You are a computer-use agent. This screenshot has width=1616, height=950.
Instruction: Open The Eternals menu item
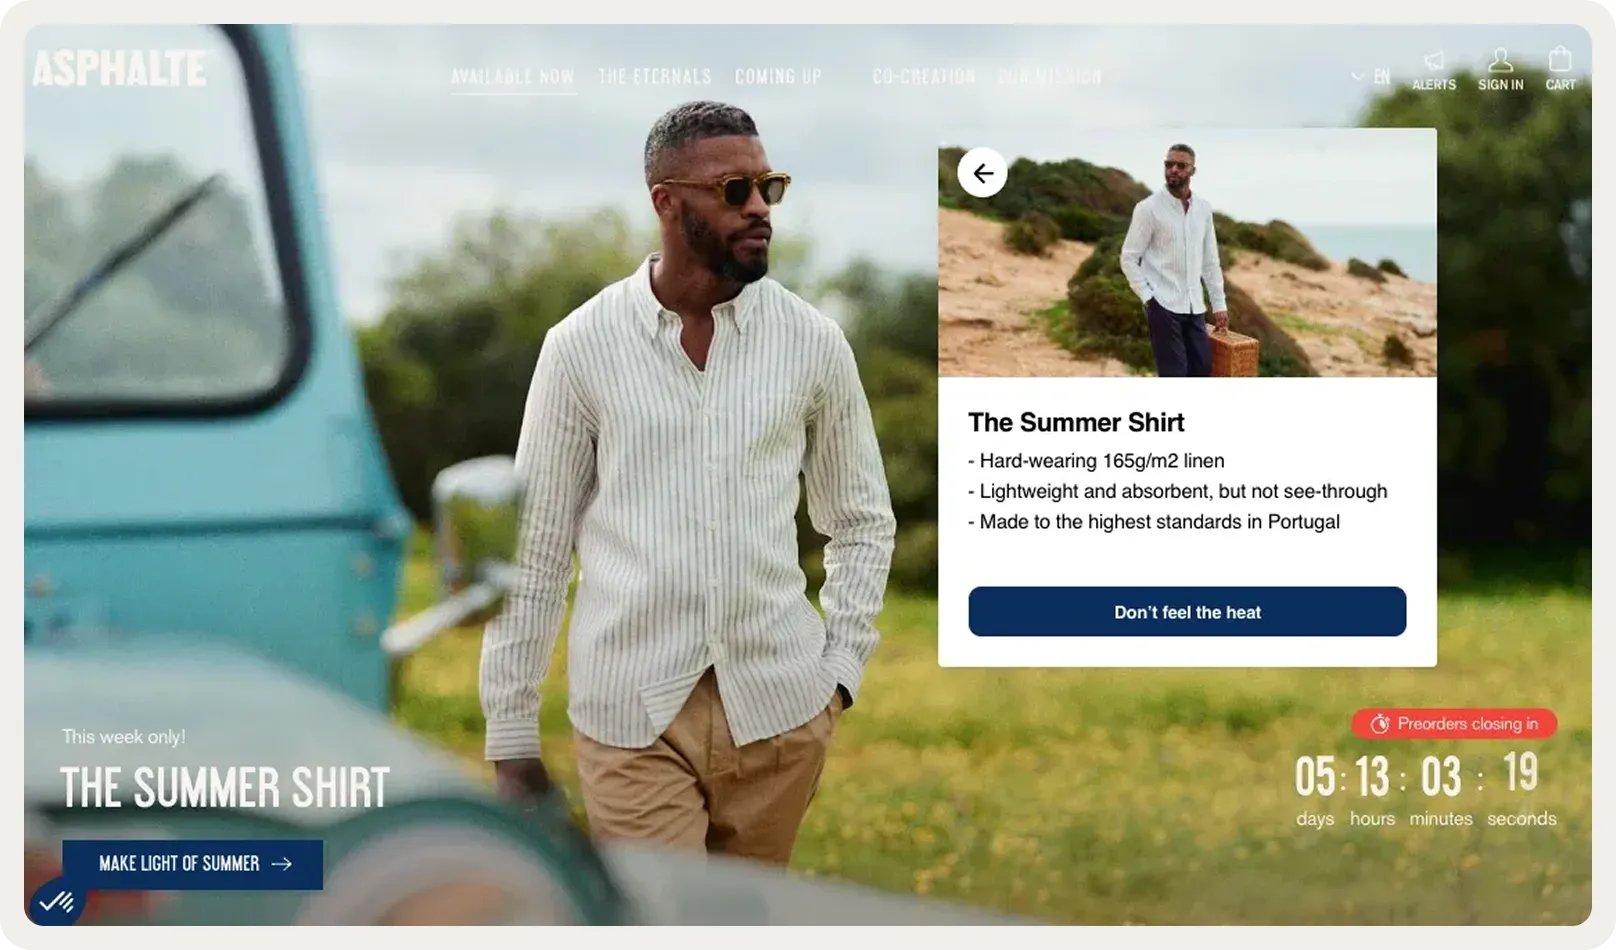(655, 77)
